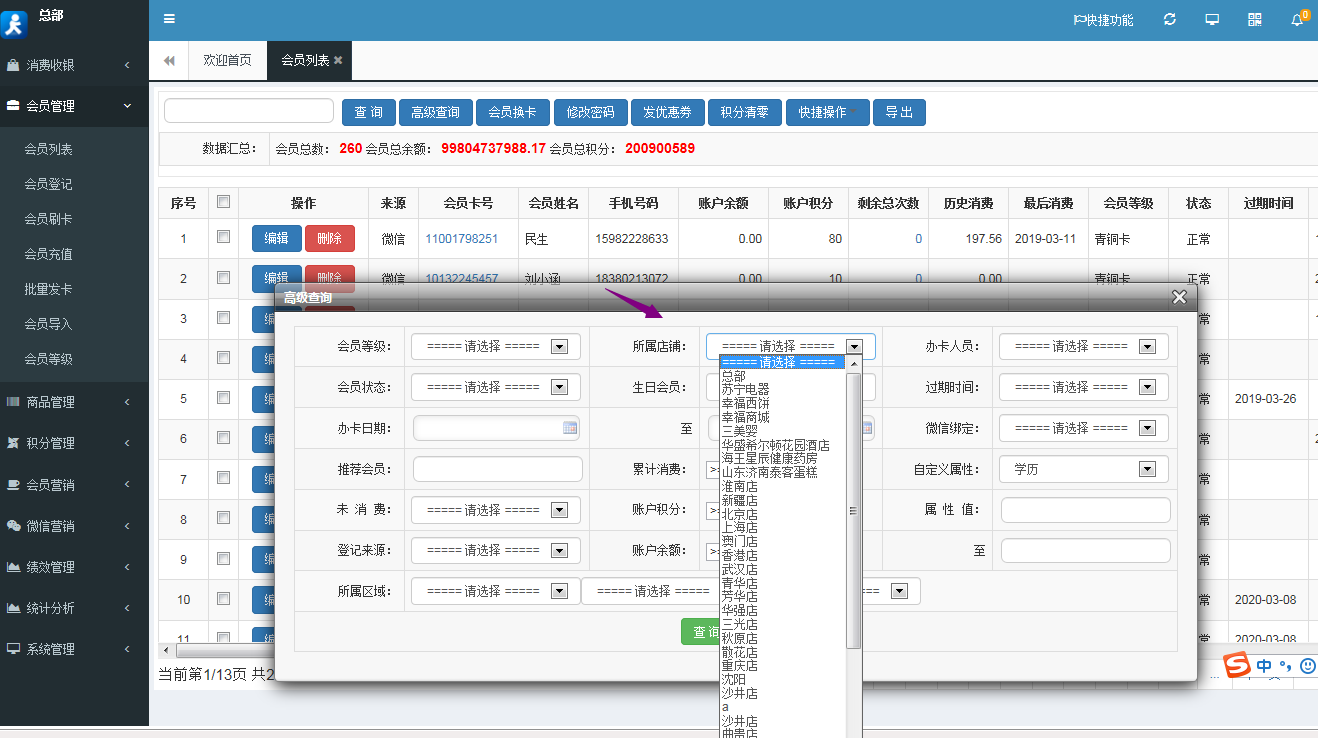Open the notification bell icon

tap(1297, 19)
